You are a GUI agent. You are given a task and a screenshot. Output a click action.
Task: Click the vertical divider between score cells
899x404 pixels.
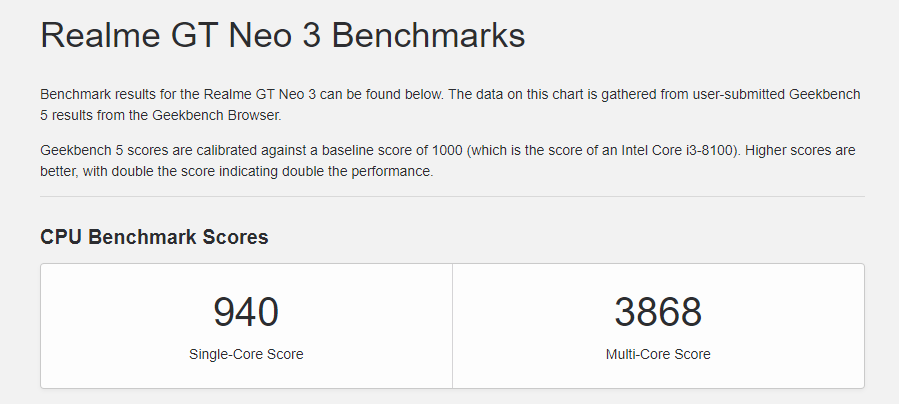[x=452, y=325]
